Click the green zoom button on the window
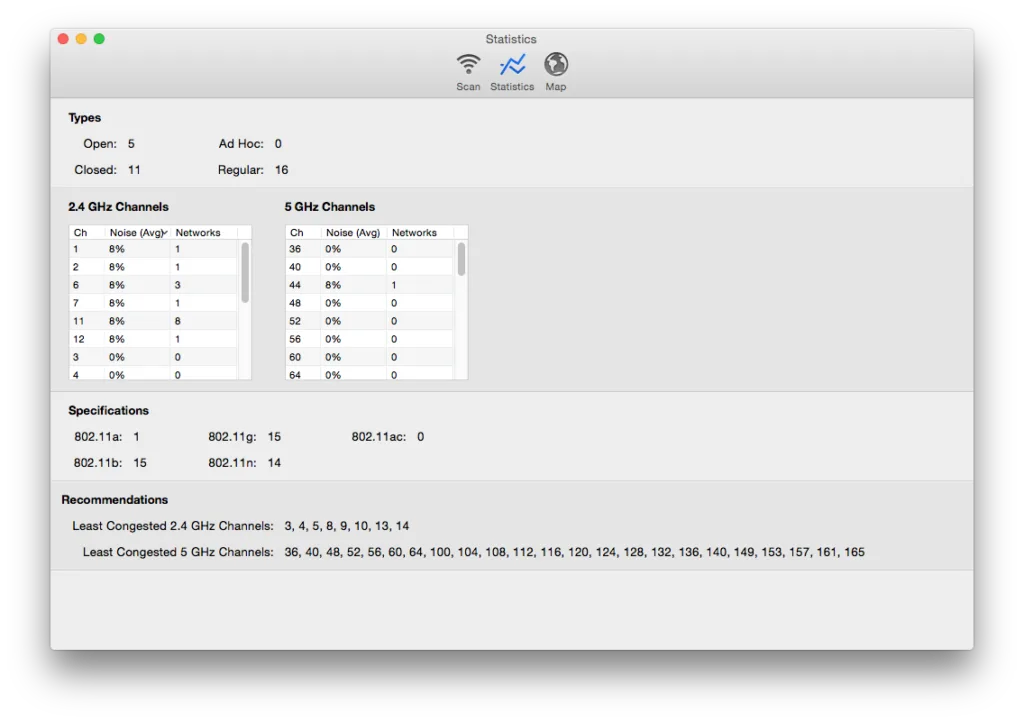Image resolution: width=1024 pixels, height=722 pixels. point(98,38)
